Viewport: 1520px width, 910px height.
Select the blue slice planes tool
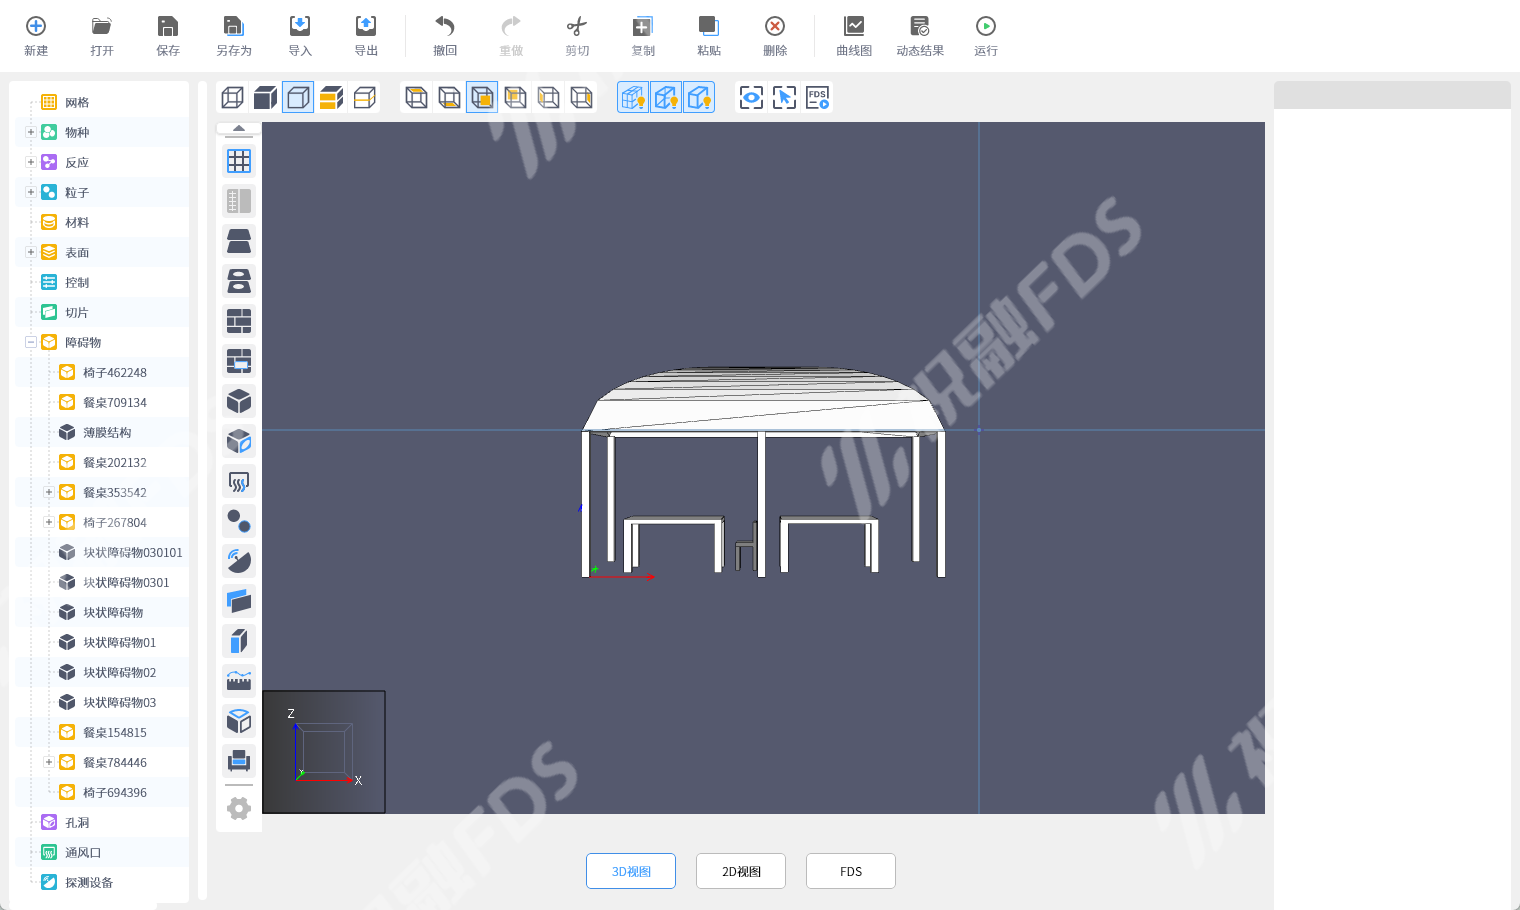point(239,601)
